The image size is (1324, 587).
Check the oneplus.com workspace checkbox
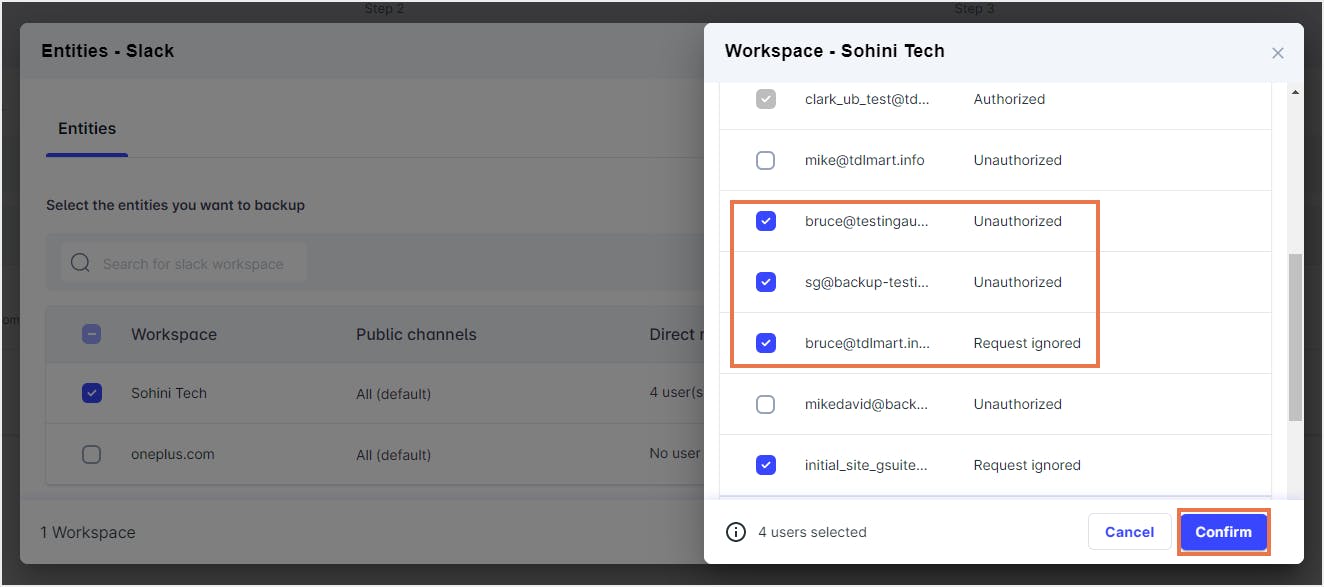(92, 454)
